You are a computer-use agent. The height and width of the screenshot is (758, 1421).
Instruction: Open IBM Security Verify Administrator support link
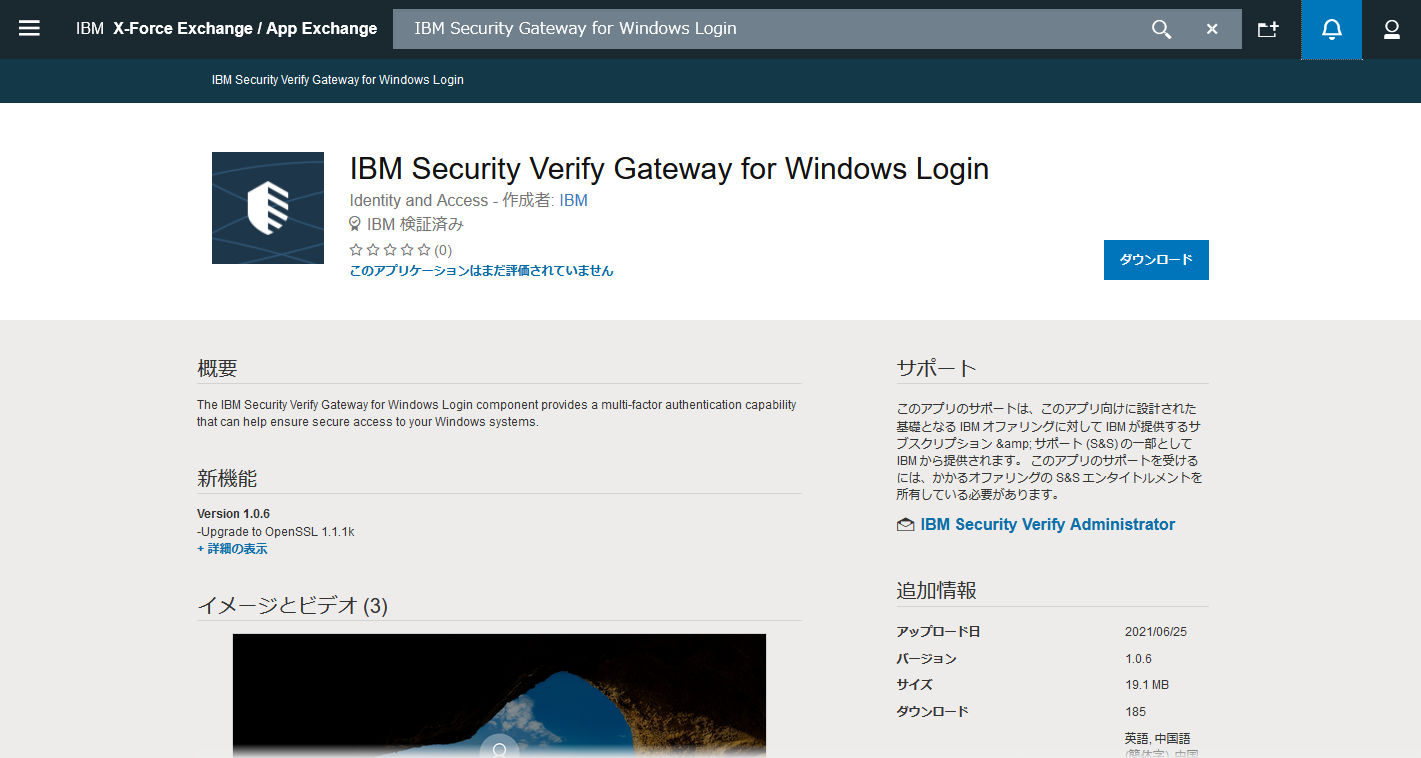point(1047,524)
